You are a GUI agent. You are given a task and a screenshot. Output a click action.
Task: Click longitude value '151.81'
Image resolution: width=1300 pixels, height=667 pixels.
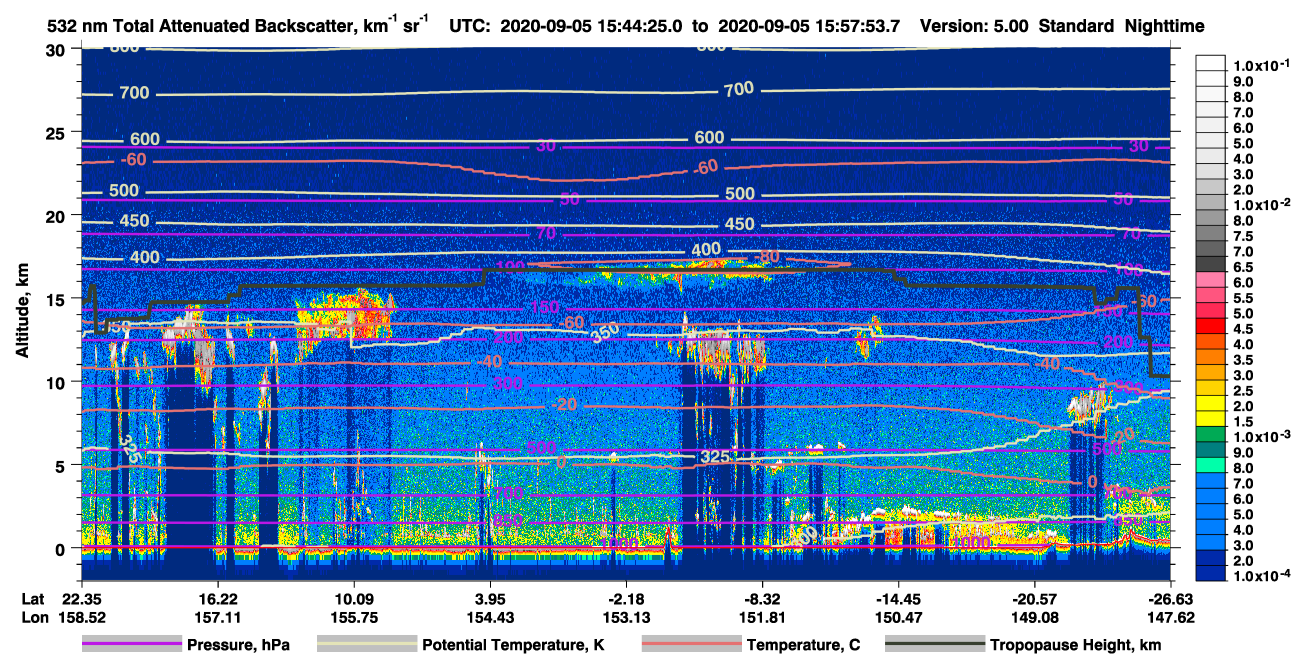[763, 617]
